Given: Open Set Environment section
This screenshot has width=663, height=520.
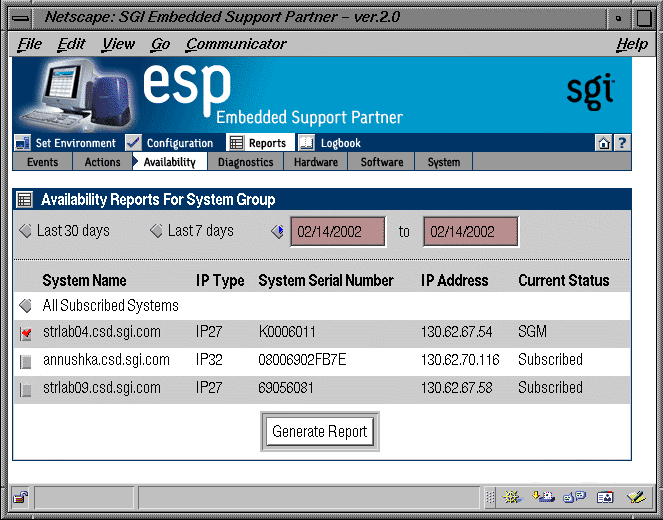Looking at the screenshot, I should [75, 143].
